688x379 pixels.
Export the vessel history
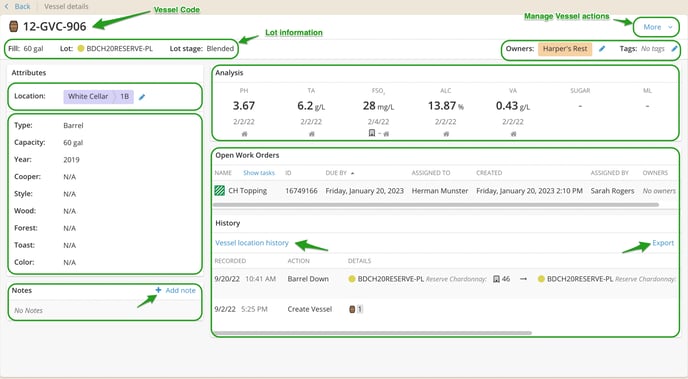(x=663, y=243)
